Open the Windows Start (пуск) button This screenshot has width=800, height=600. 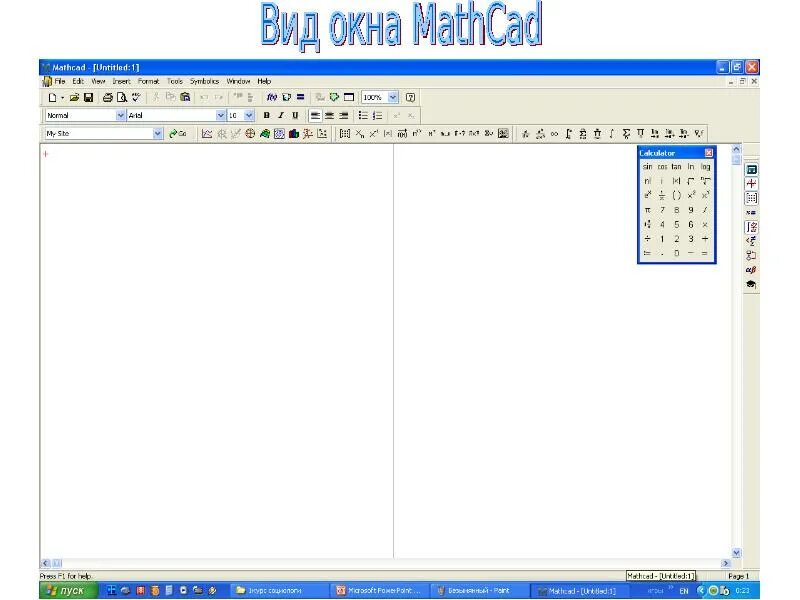pyautogui.click(x=68, y=590)
